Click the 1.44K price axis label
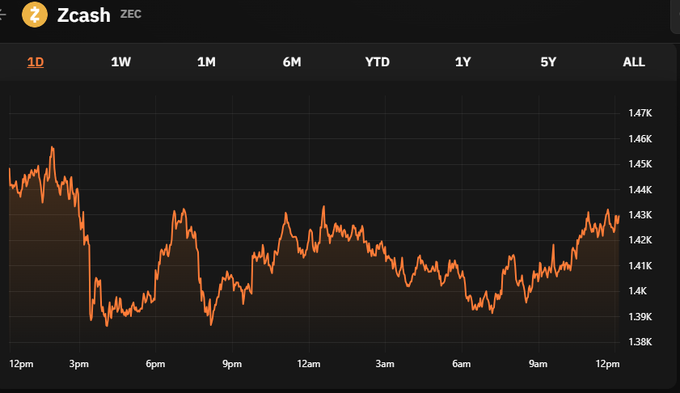 point(640,190)
